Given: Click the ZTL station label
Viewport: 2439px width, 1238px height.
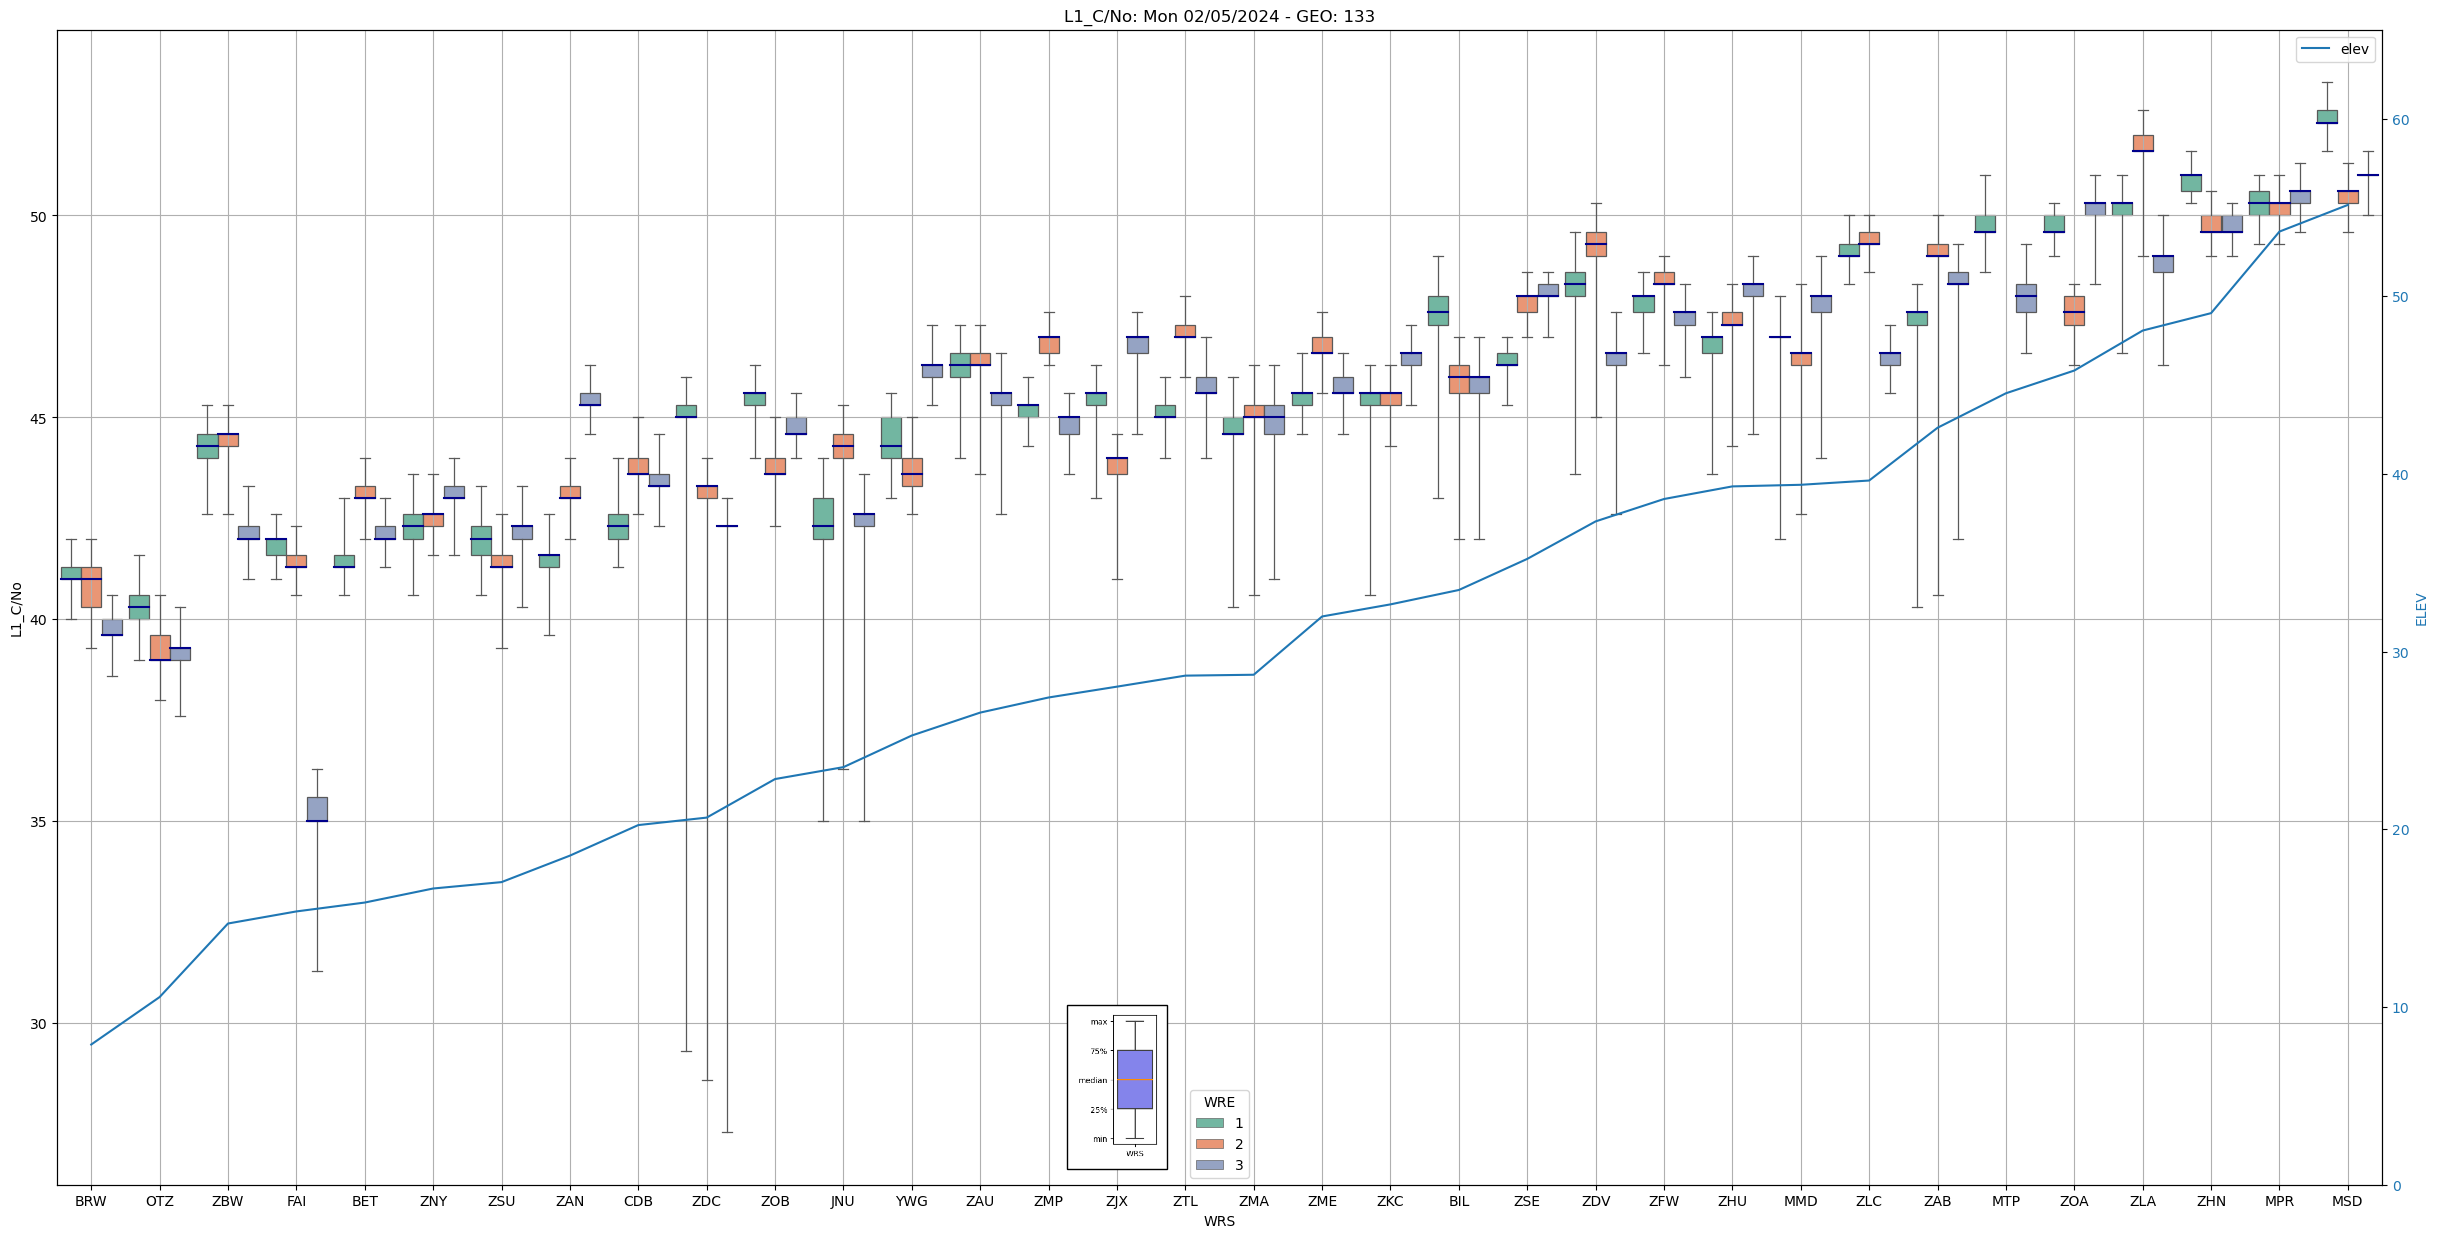Looking at the screenshot, I should point(1185,1201).
